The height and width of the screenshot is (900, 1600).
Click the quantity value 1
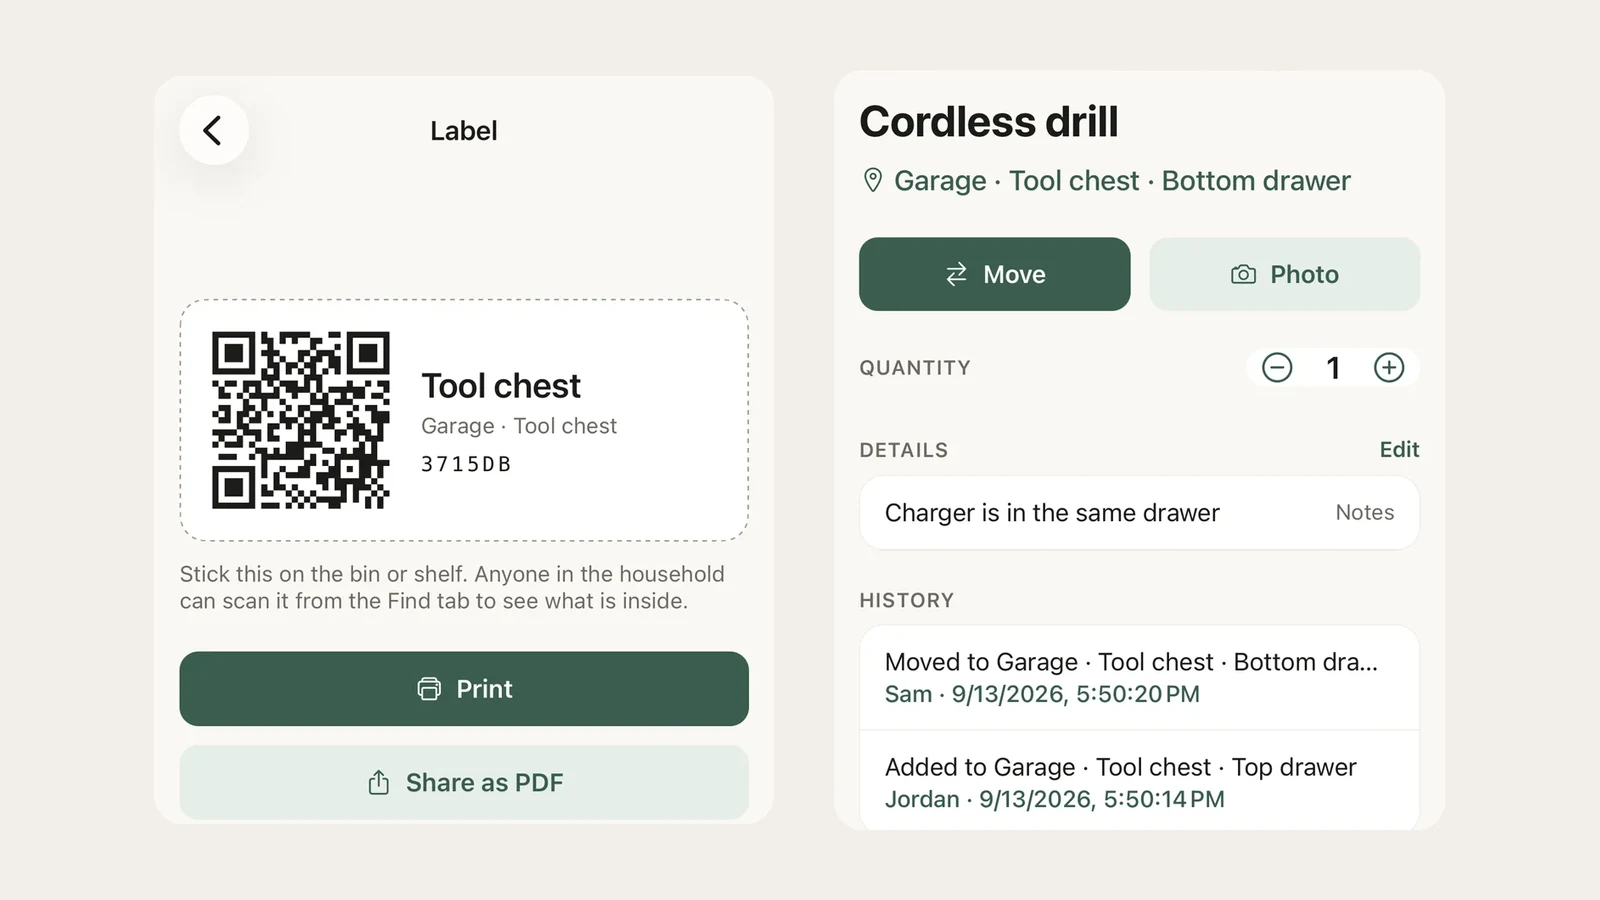(x=1333, y=368)
